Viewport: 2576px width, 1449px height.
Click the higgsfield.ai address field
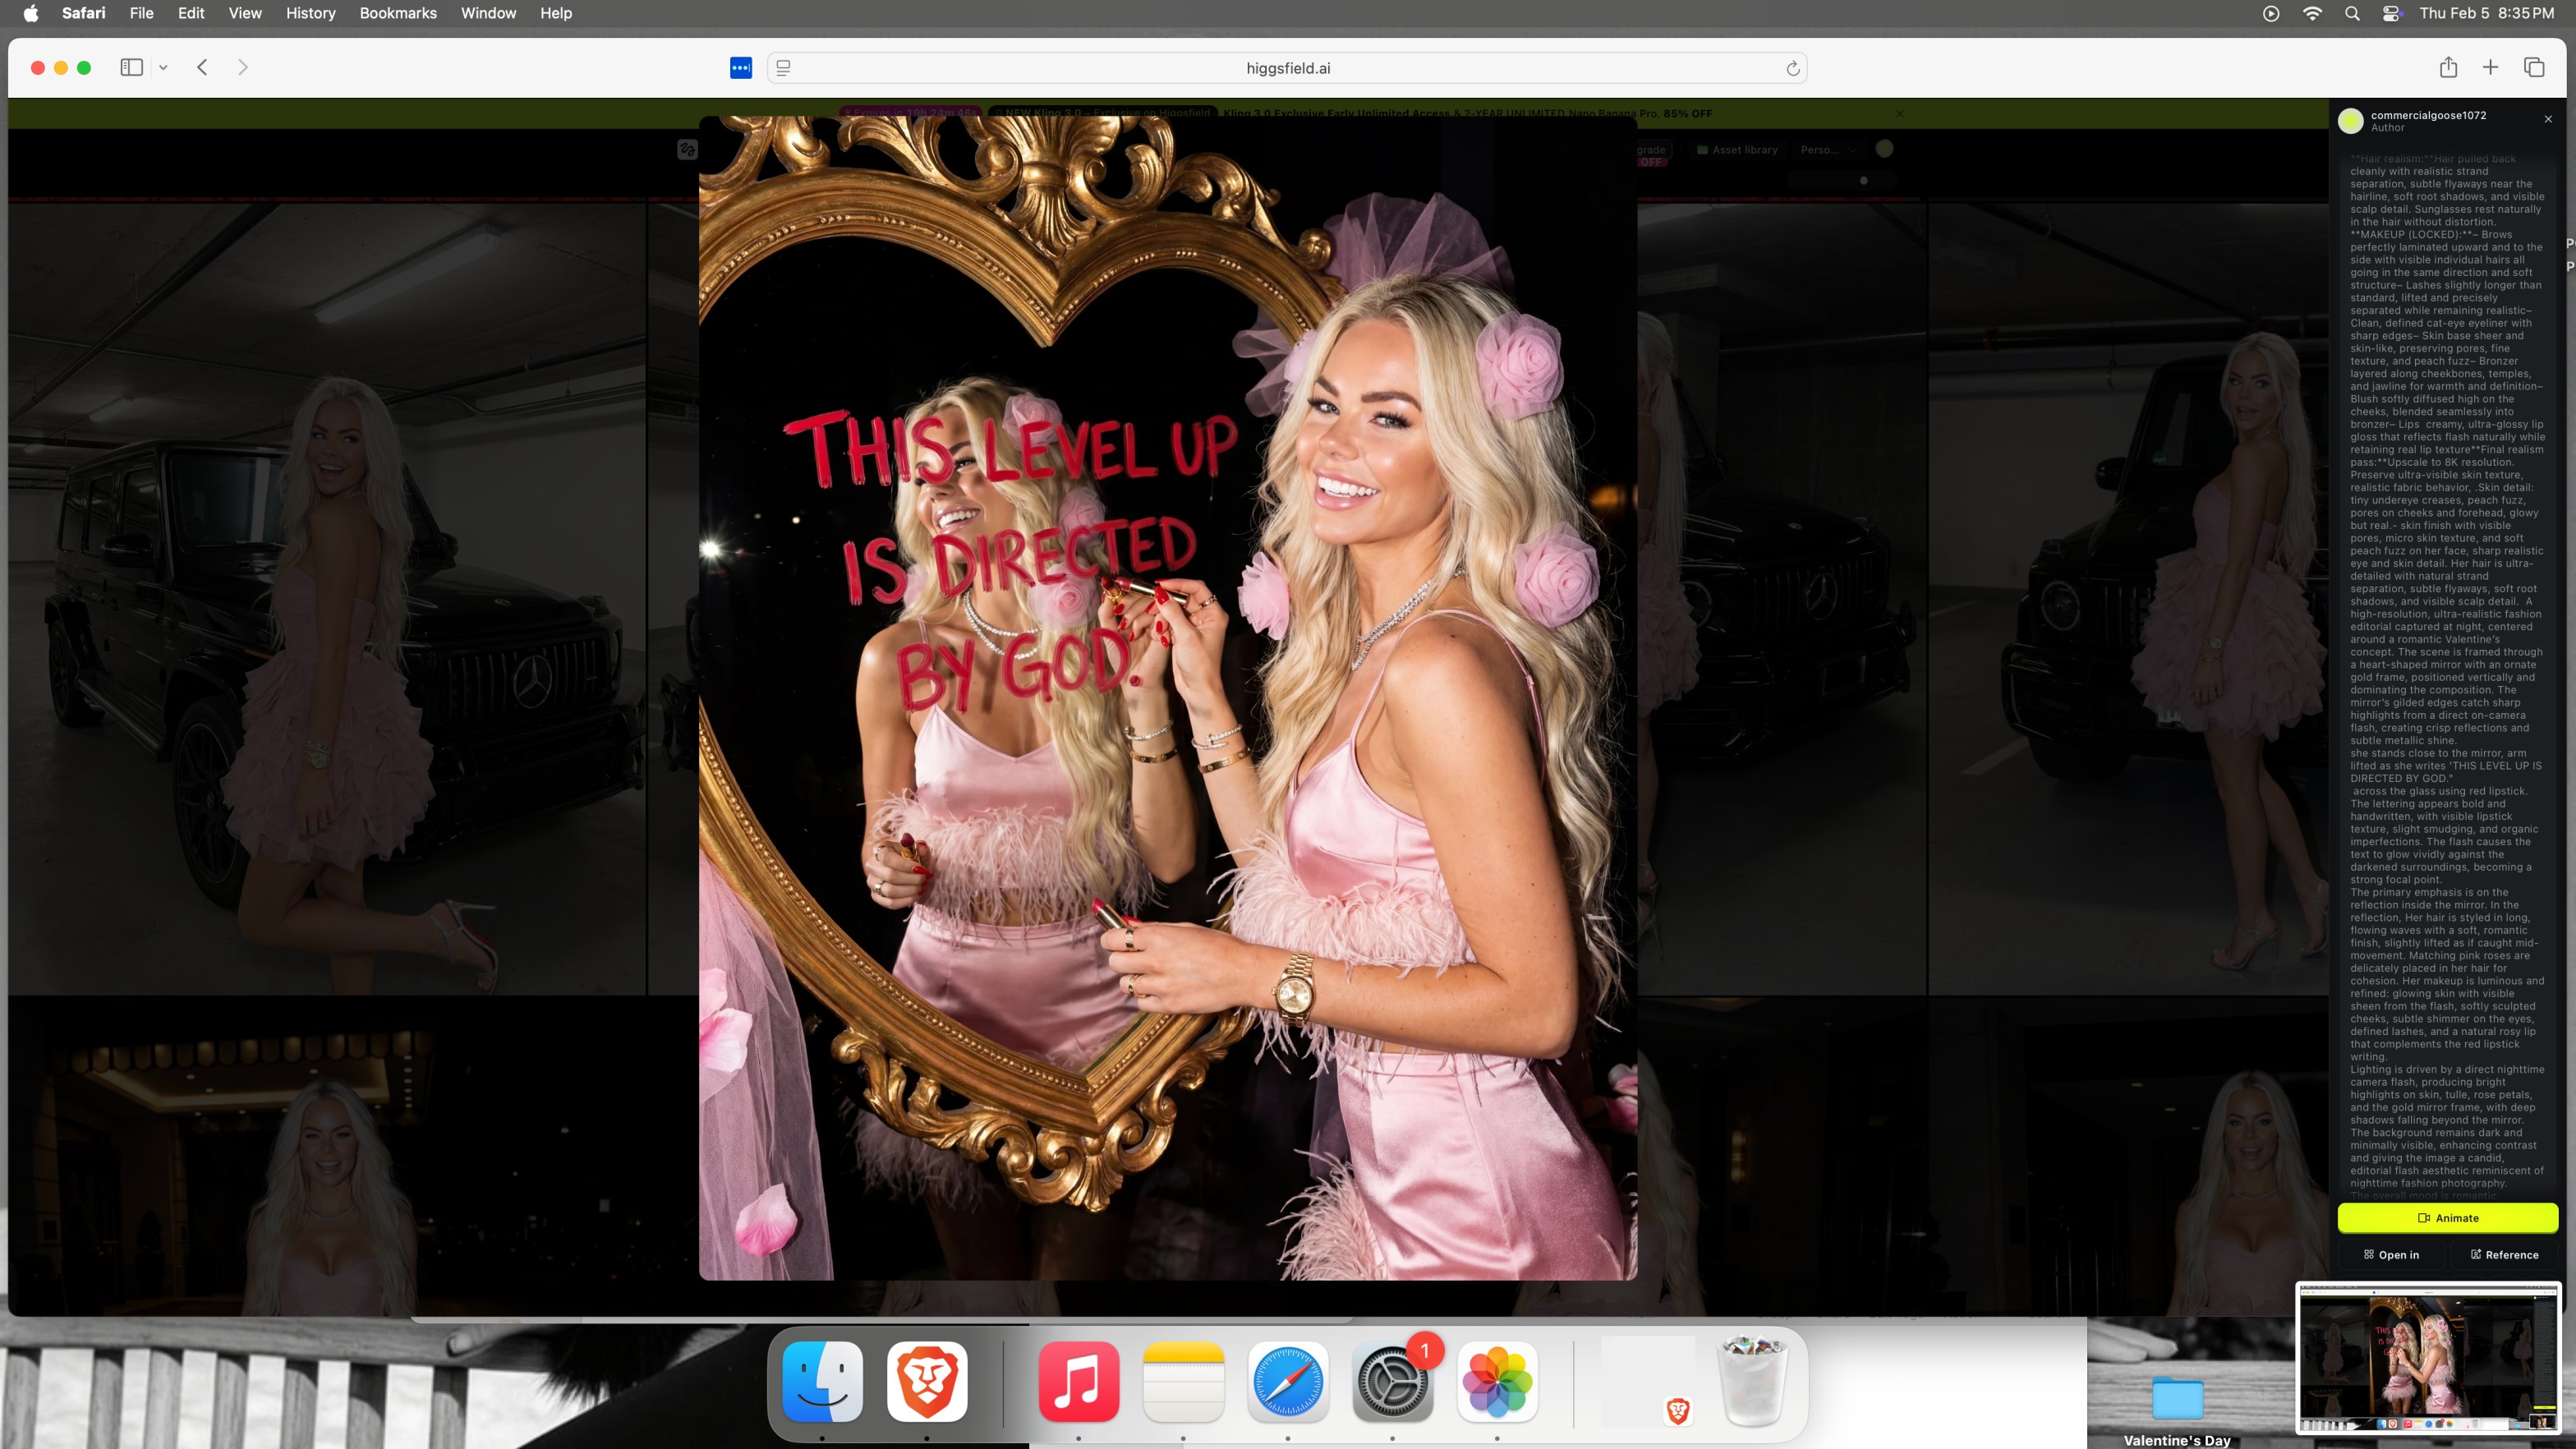[1287, 68]
